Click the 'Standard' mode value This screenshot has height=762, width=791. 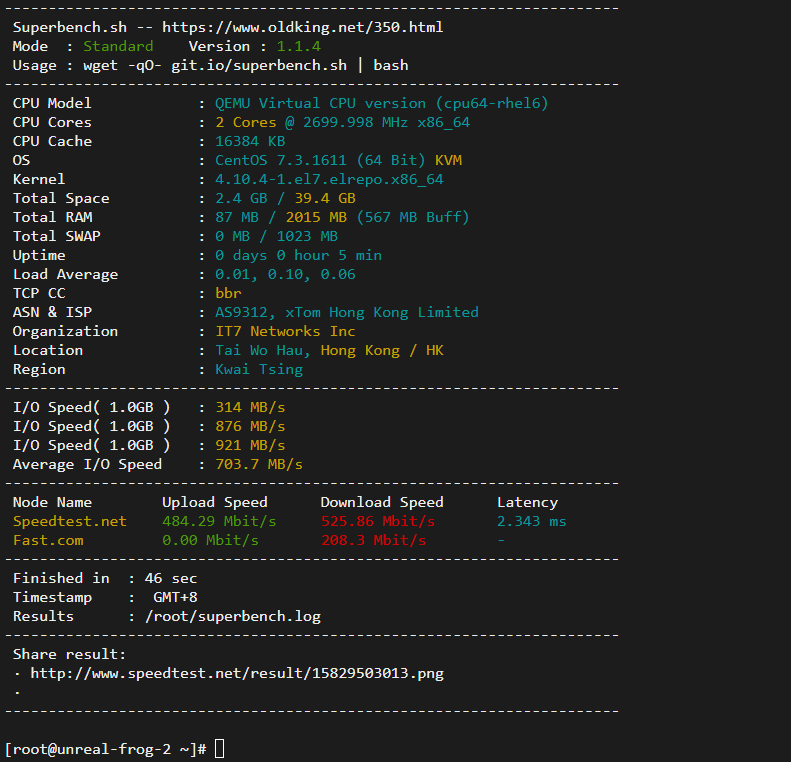(118, 46)
